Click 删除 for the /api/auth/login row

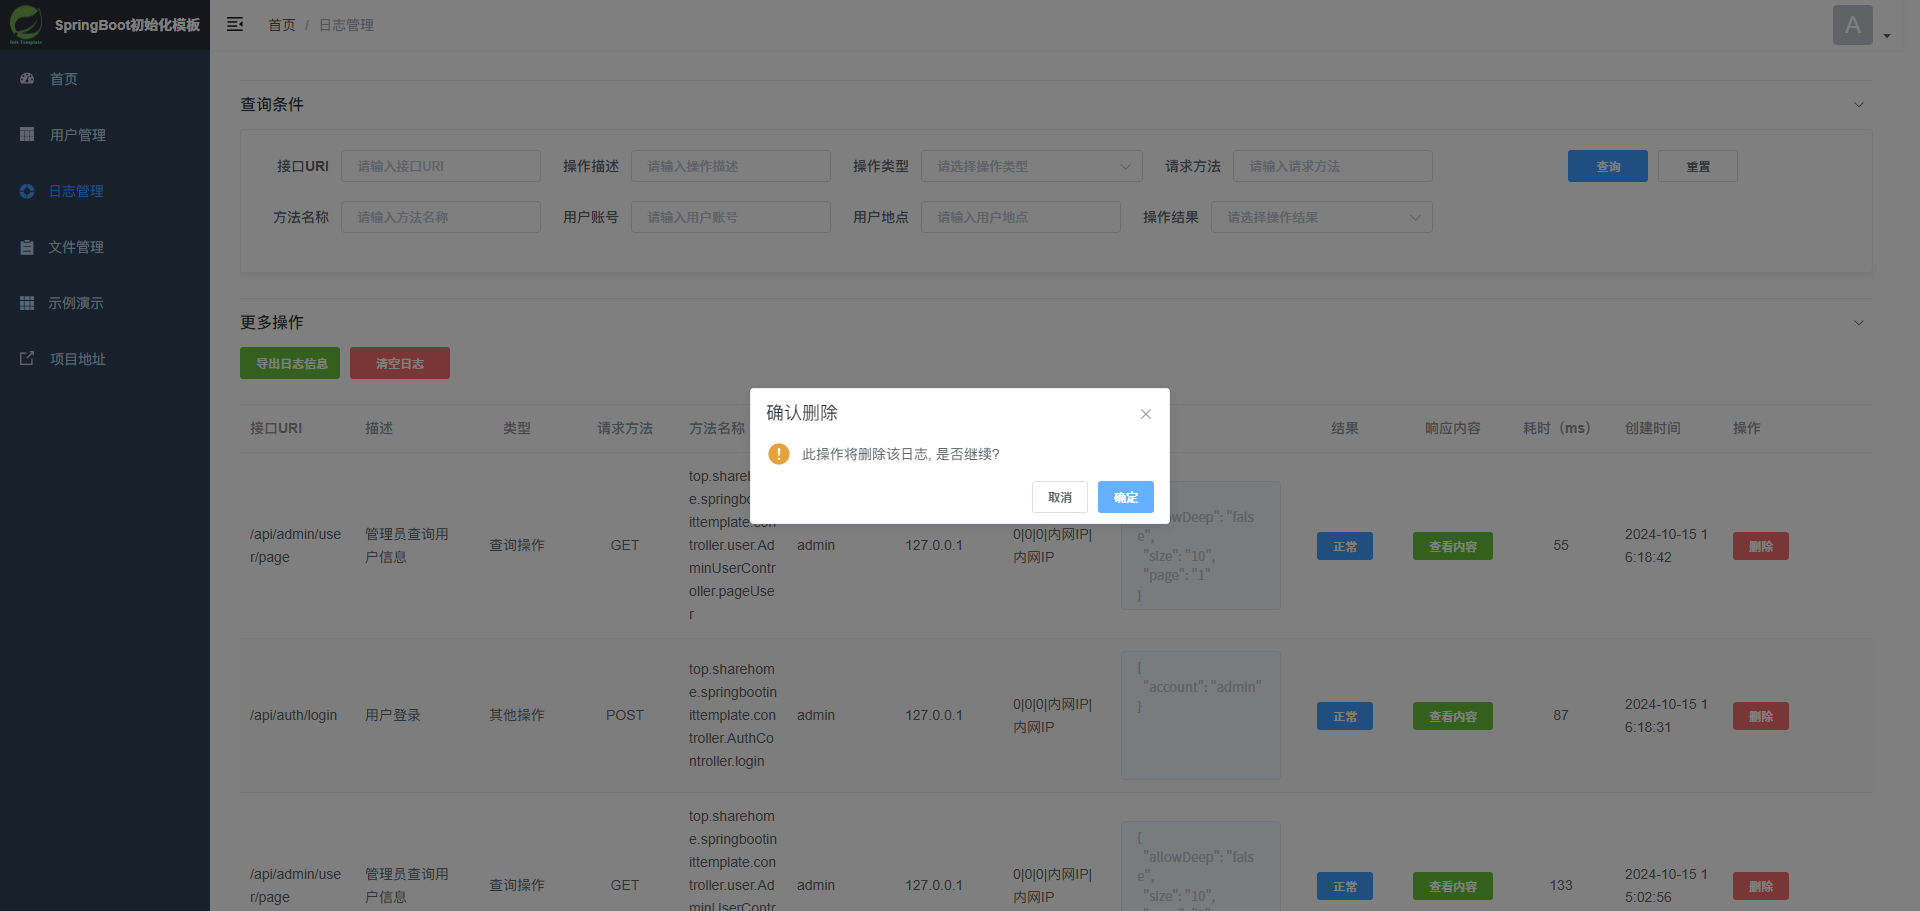coord(1761,716)
